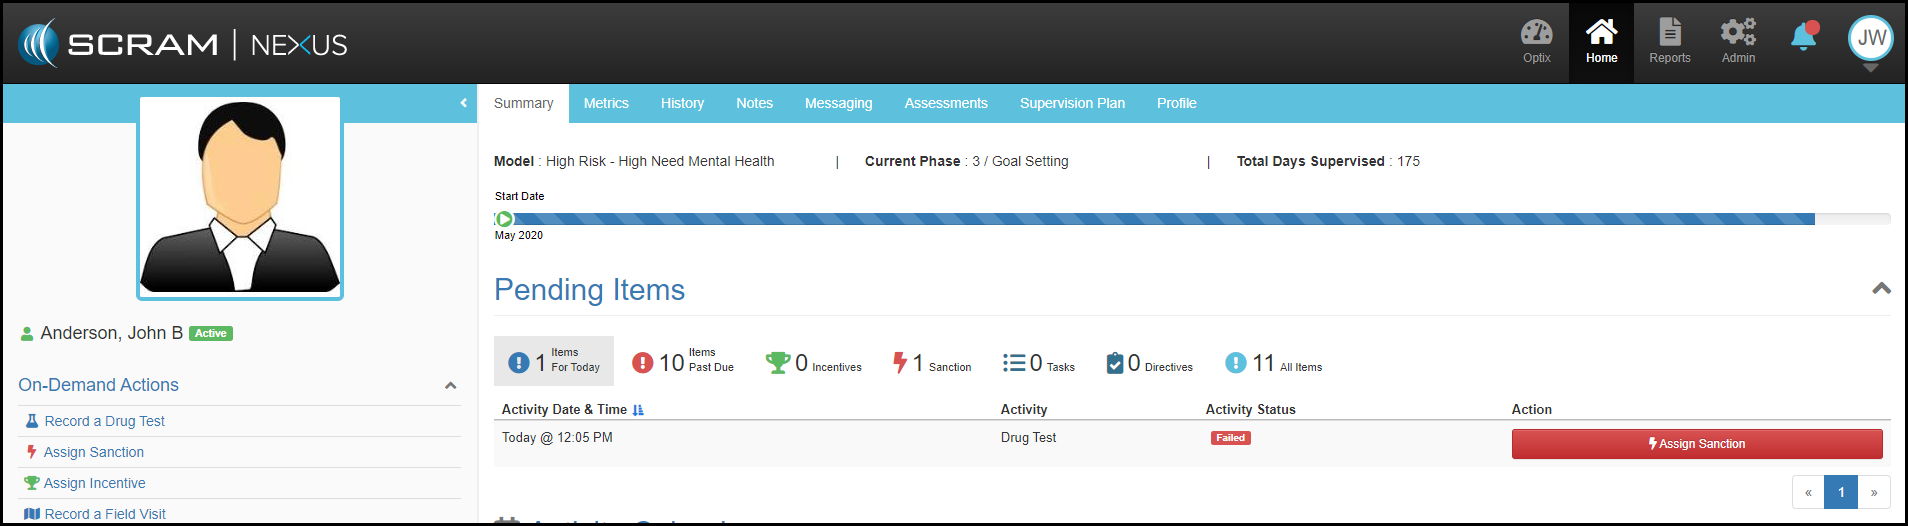Screen dimensions: 1908x526
Task: Select Assign Incentive in sidebar
Action: [x=94, y=483]
